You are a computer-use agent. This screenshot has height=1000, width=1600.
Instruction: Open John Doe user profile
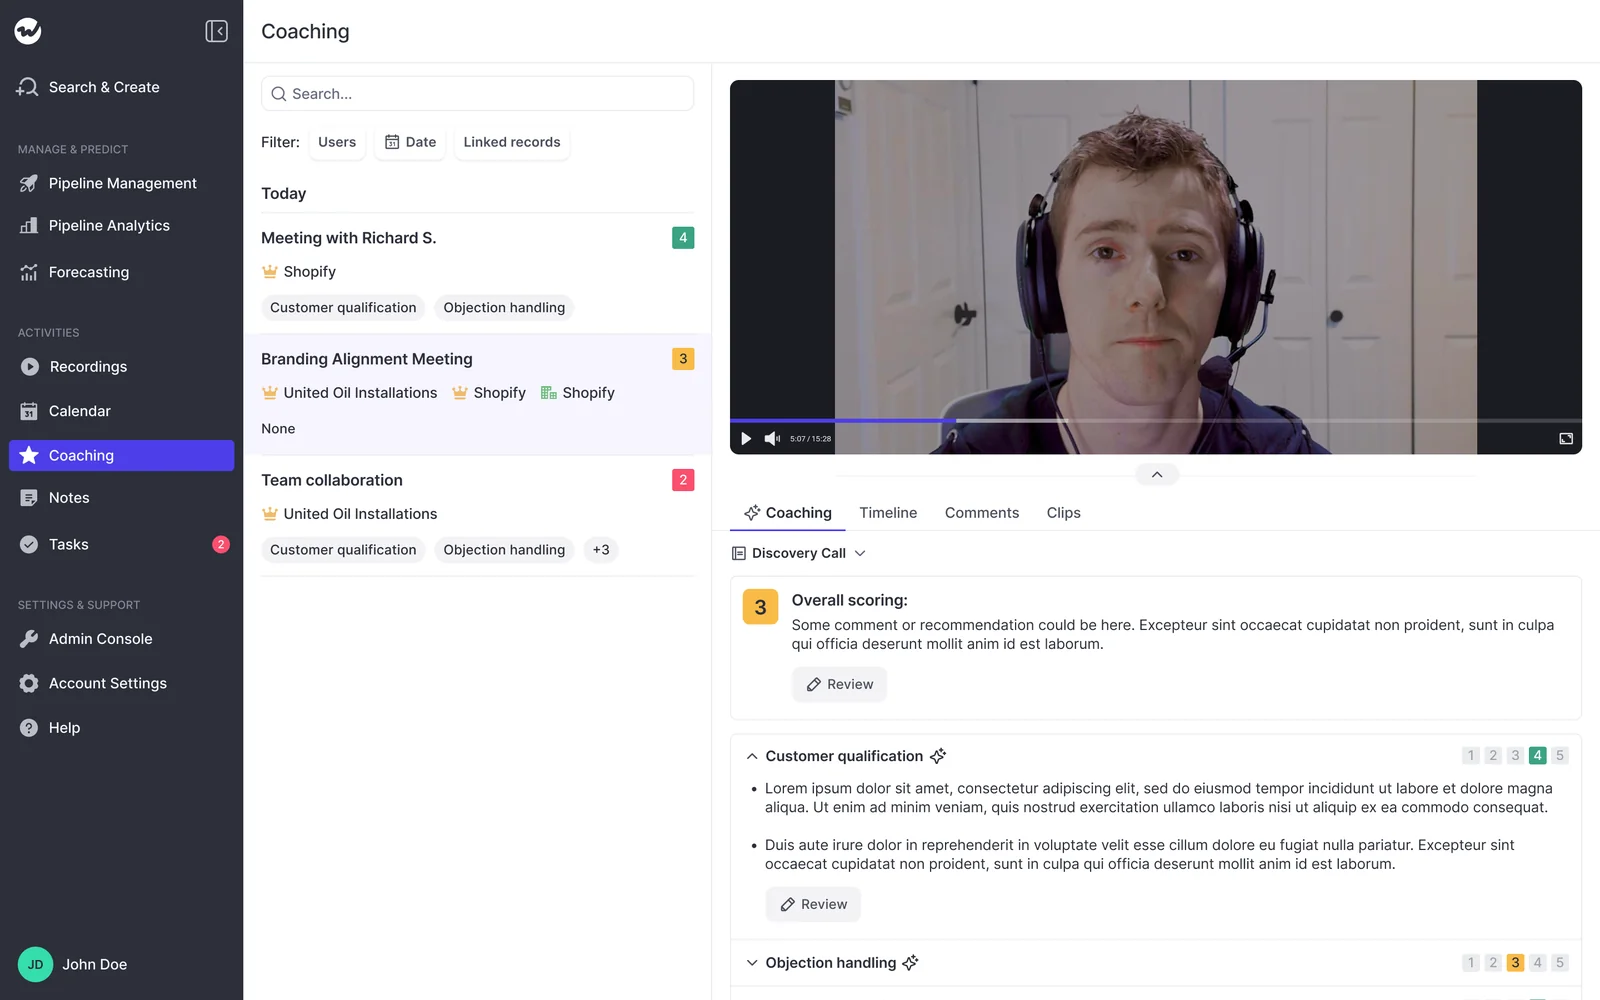73,964
